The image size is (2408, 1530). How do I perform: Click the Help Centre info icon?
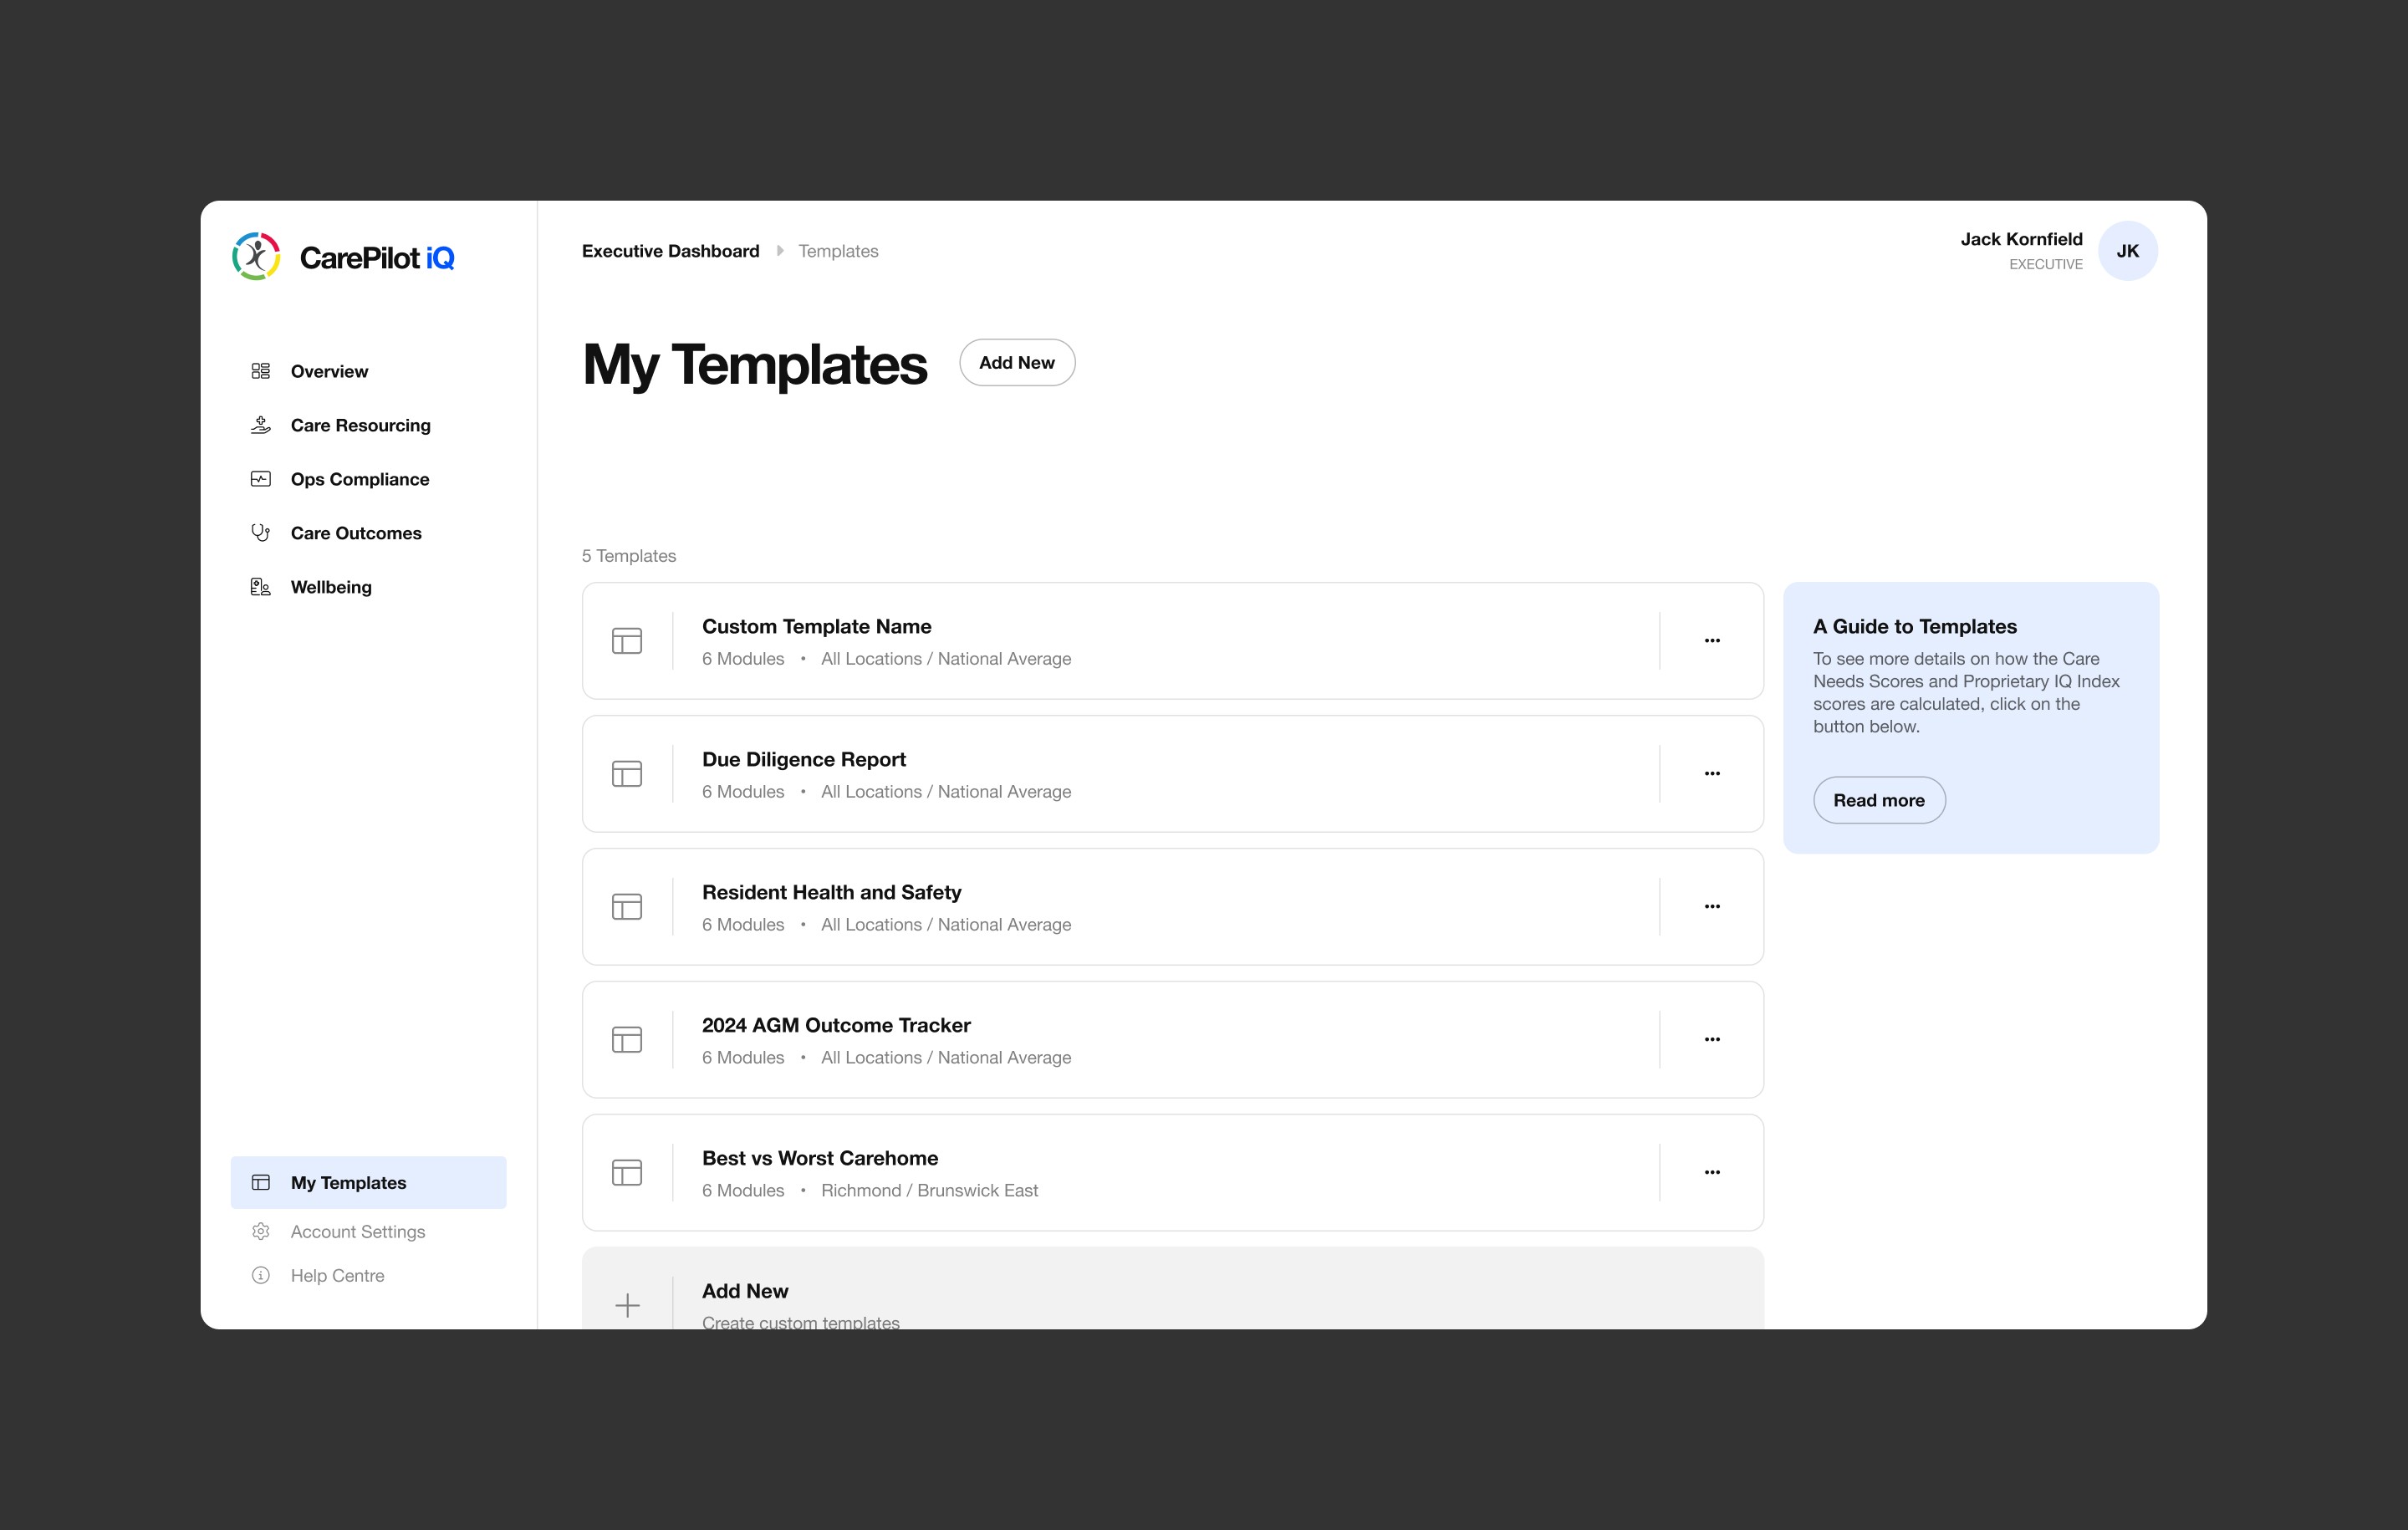pyautogui.click(x=261, y=1275)
